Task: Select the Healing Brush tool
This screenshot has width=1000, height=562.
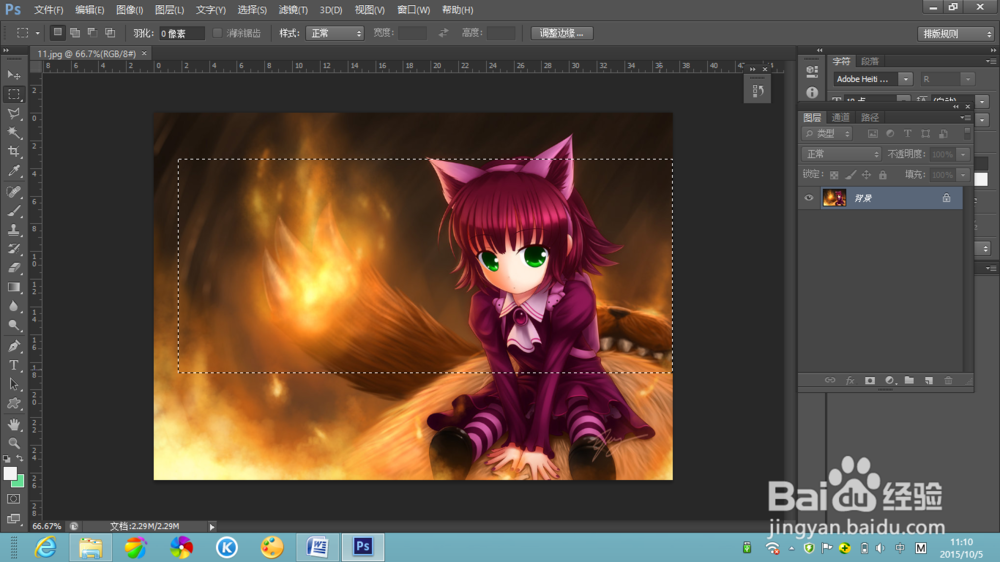Action: point(13,191)
